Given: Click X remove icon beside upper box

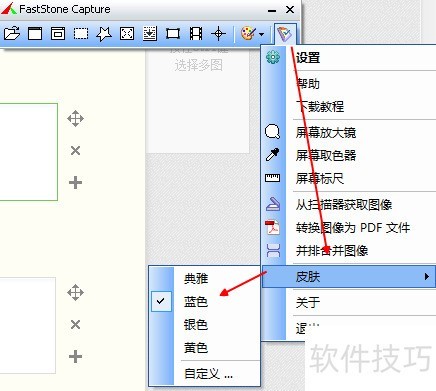Looking at the screenshot, I should [x=76, y=151].
